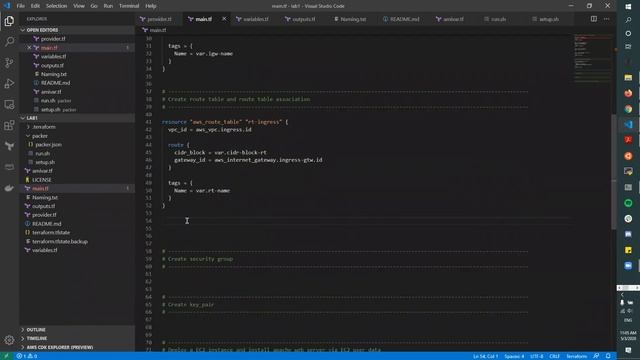This screenshot has width=640, height=360.
Task: Open README.md in the LAB1 tree
Action: click(47, 224)
